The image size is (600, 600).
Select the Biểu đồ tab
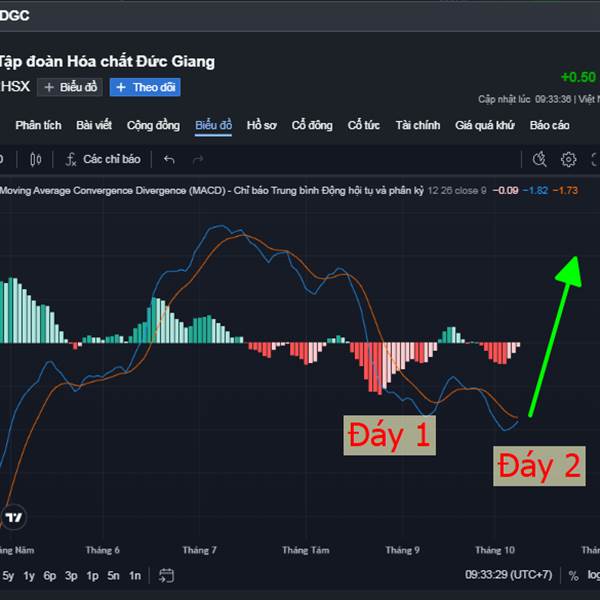tap(214, 126)
